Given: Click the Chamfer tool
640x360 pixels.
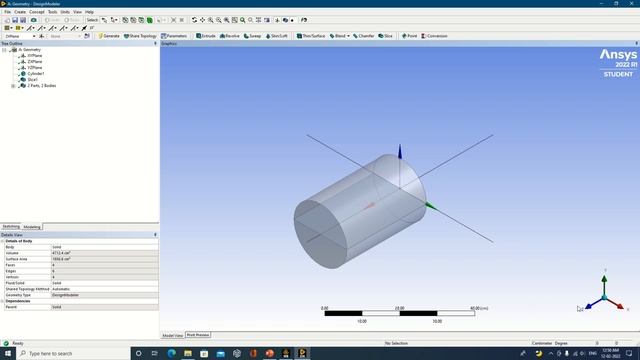Looking at the screenshot, I should [x=364, y=36].
